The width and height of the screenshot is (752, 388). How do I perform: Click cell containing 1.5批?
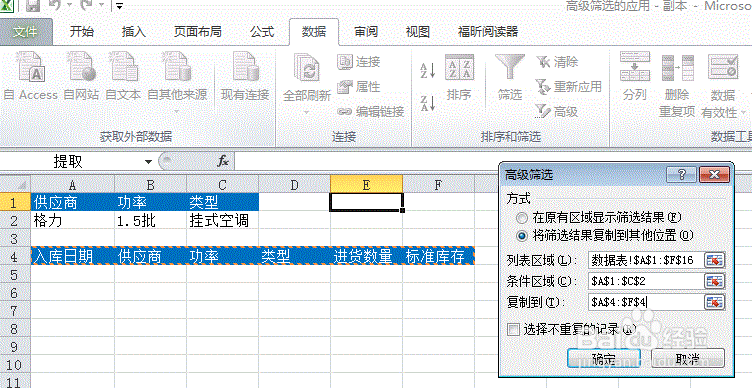tap(151, 221)
